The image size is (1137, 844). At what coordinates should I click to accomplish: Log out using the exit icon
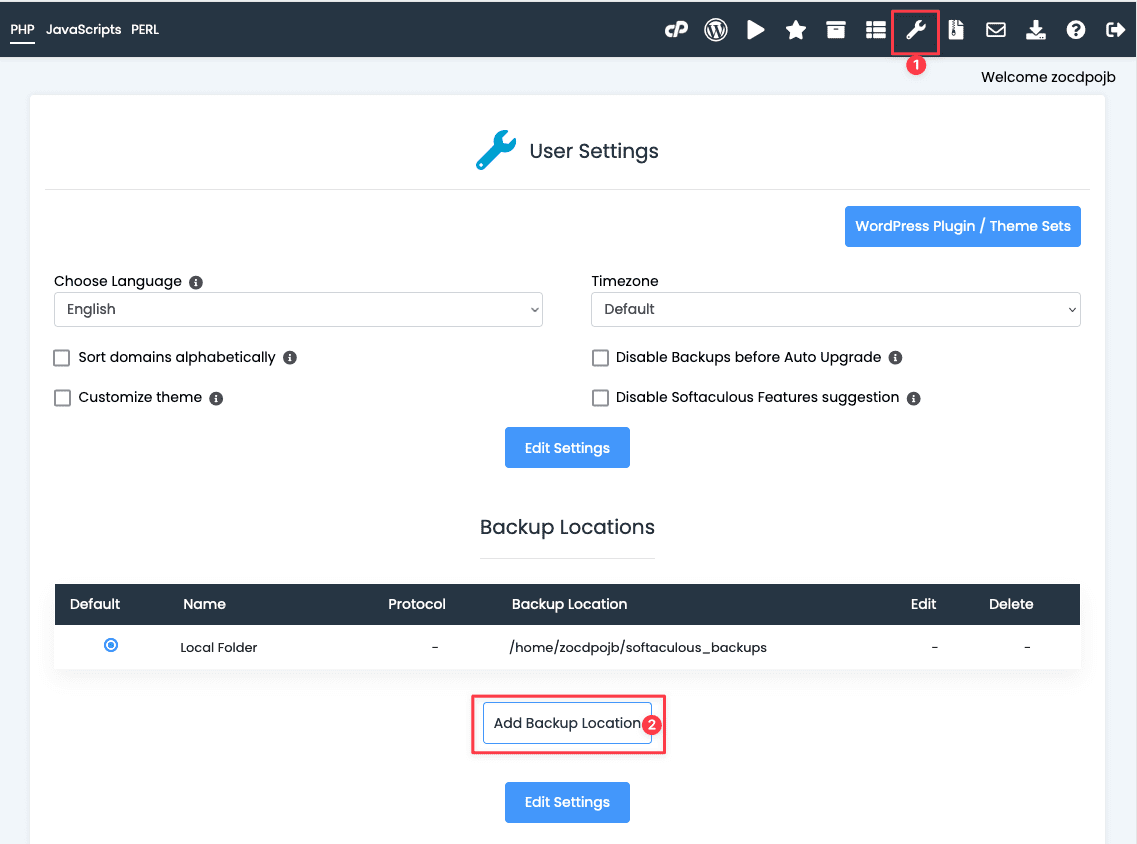(1115, 29)
